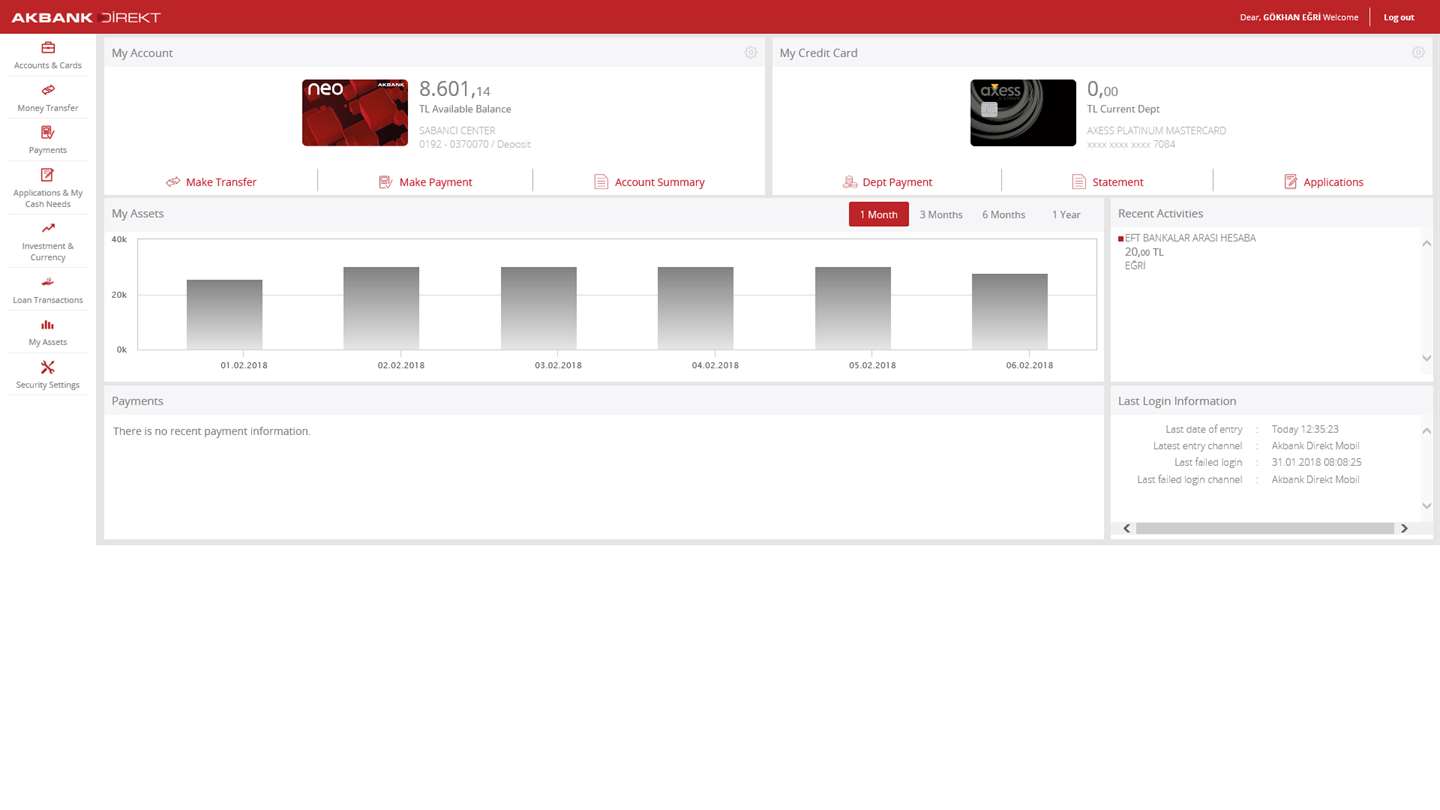Click the Log out link
1440x810 pixels.
(1399, 17)
